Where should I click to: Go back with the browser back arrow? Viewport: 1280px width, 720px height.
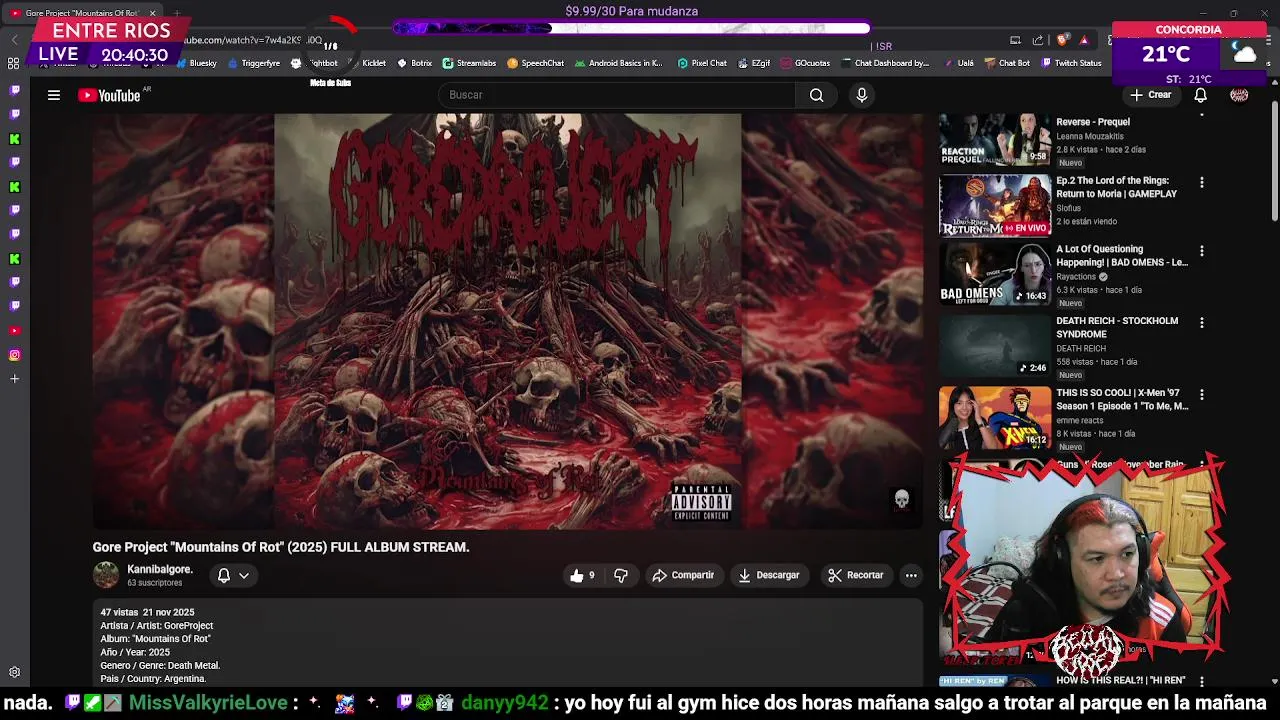coord(14,39)
